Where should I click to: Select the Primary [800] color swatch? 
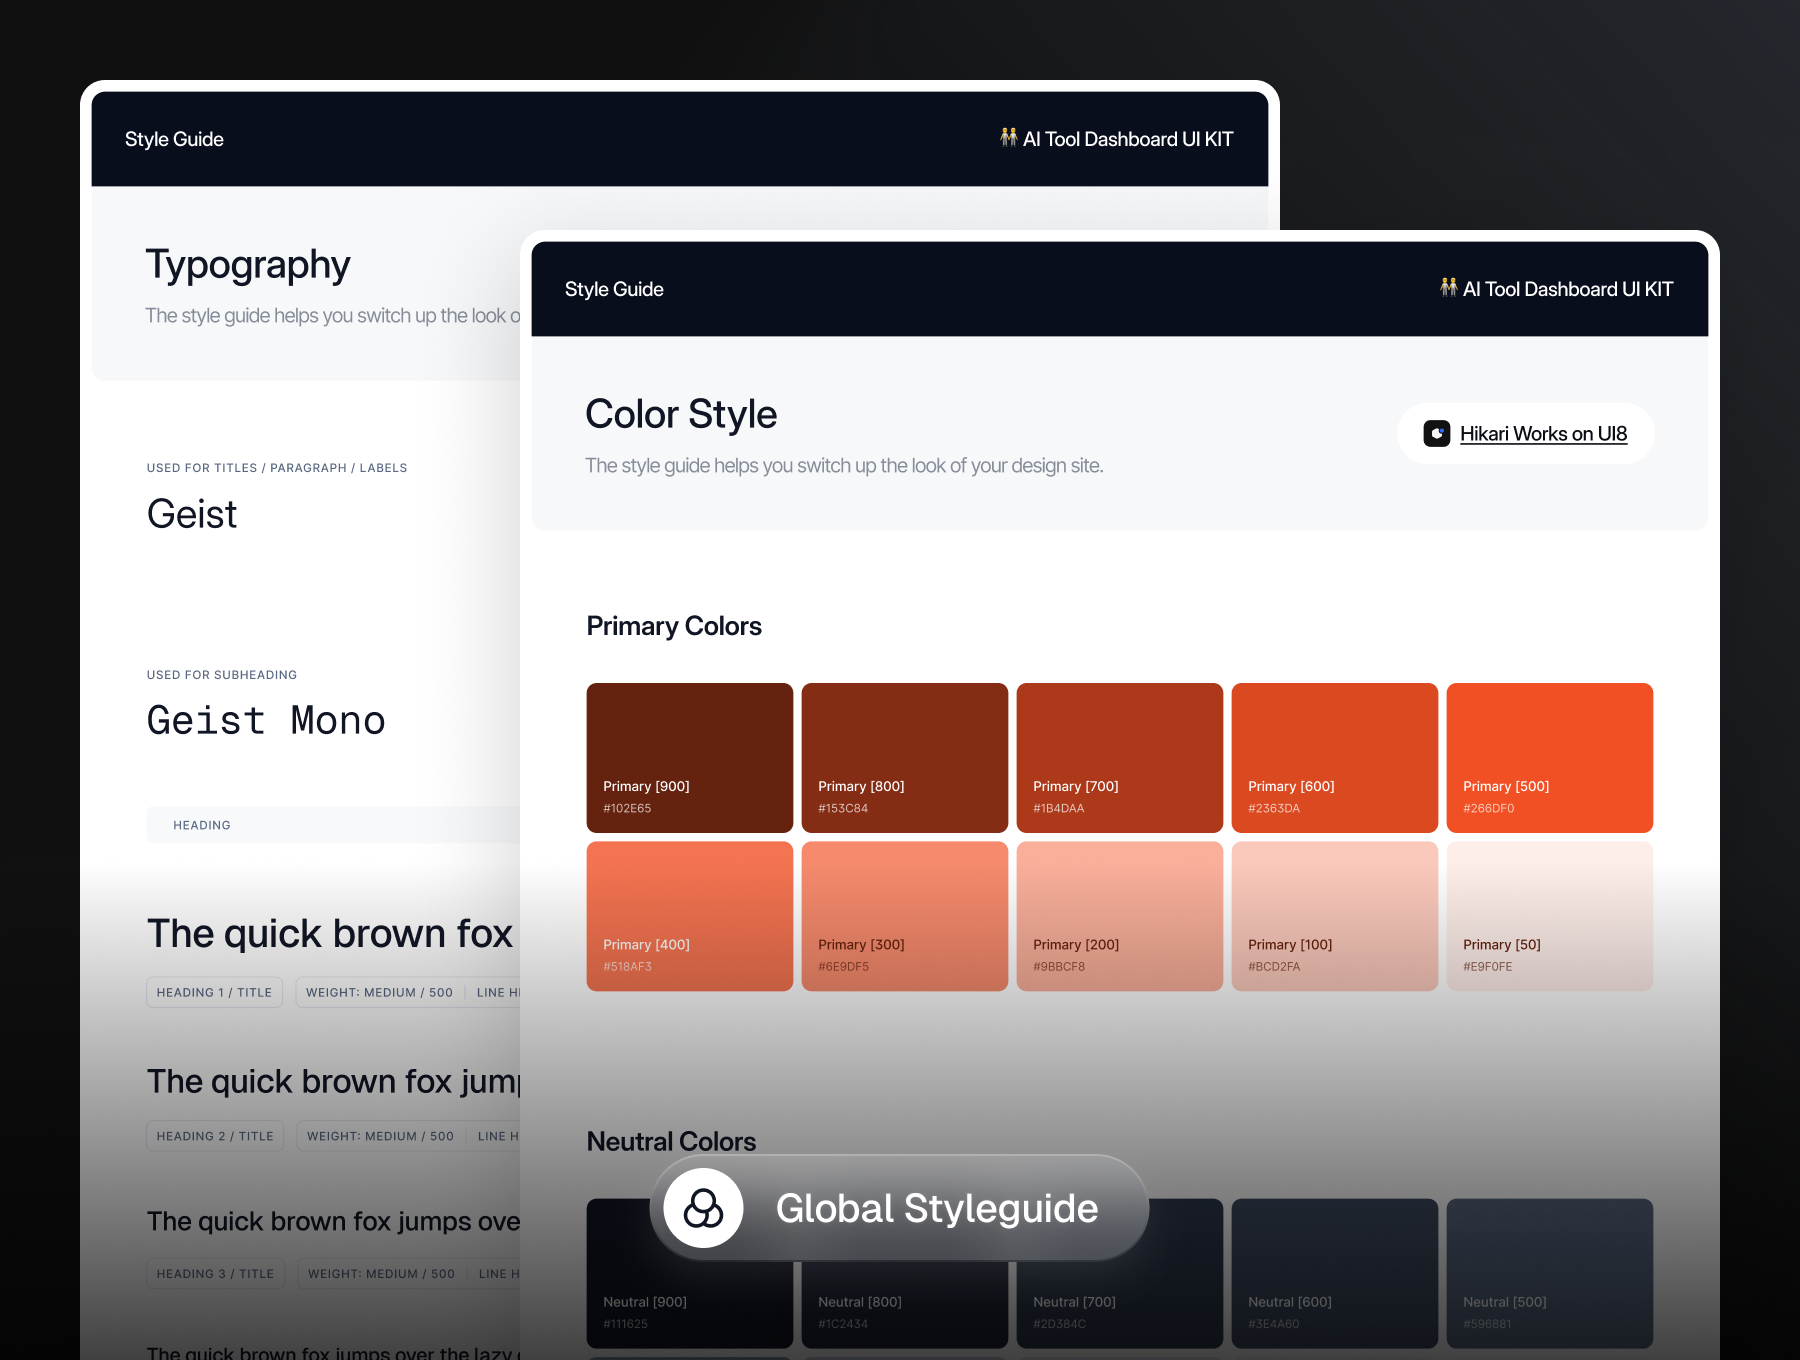[x=904, y=757]
